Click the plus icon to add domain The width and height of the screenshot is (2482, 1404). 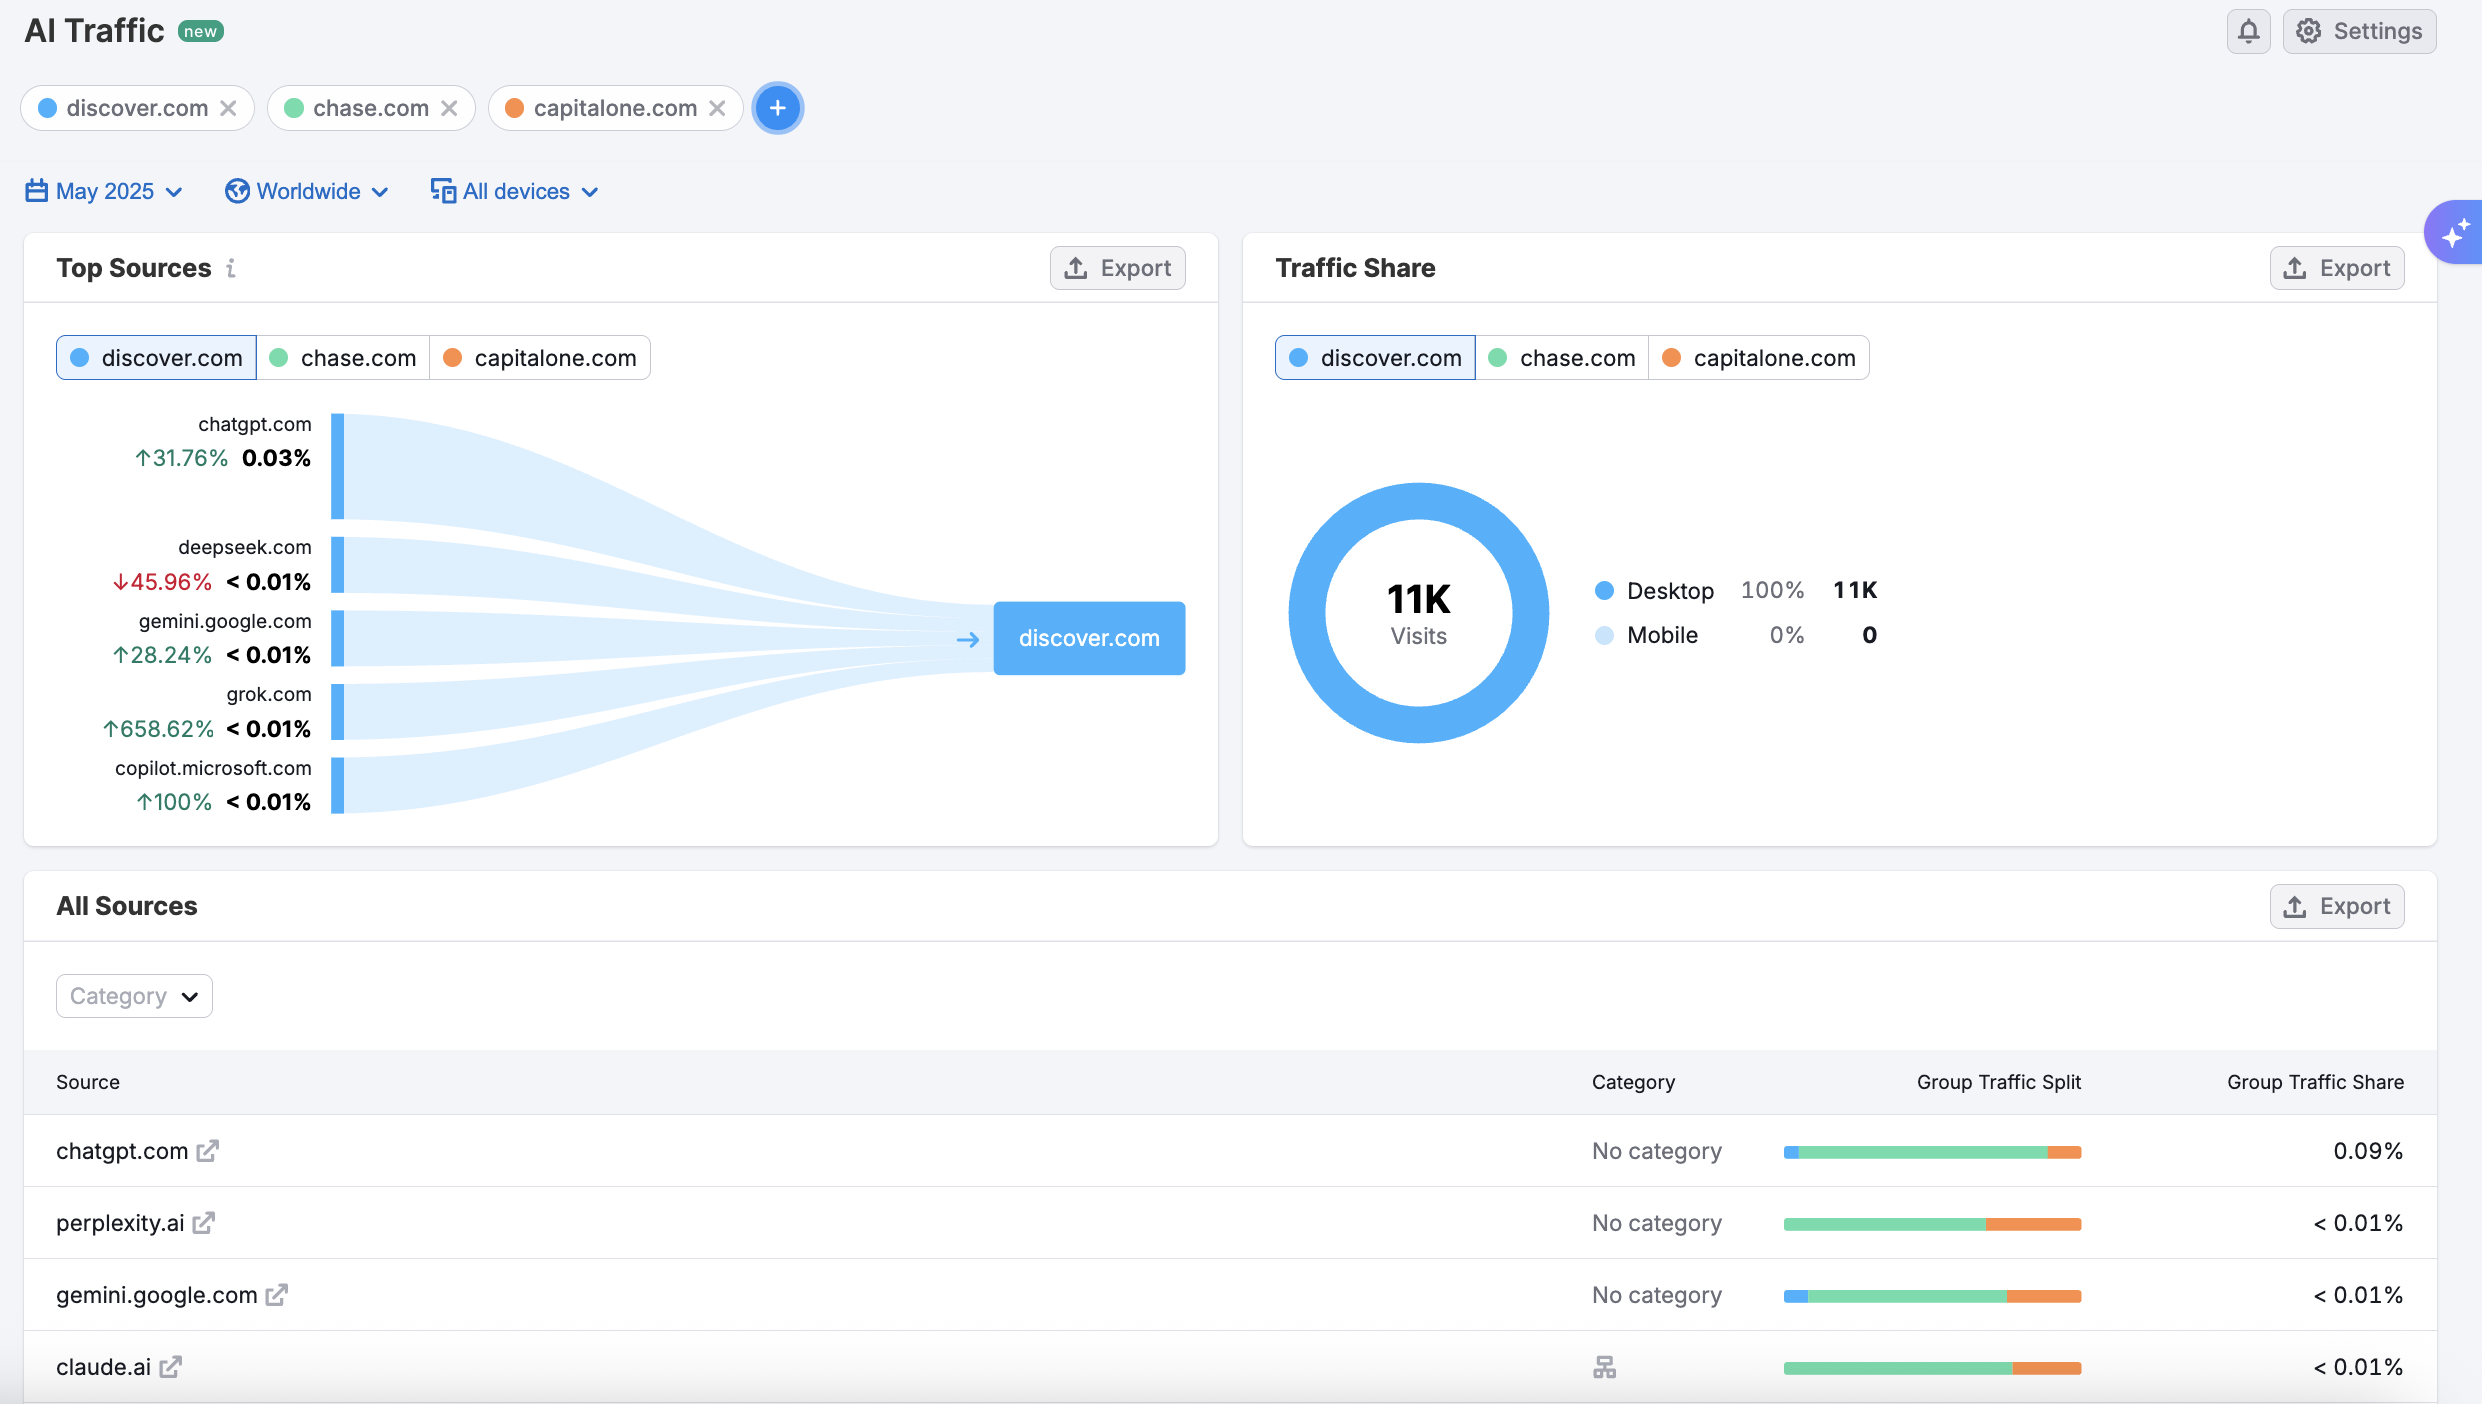pos(778,108)
